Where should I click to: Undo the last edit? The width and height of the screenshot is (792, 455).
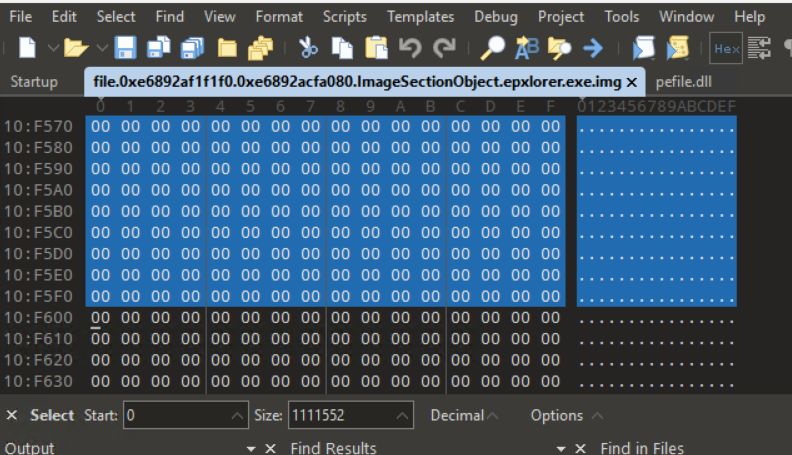pyautogui.click(x=410, y=48)
